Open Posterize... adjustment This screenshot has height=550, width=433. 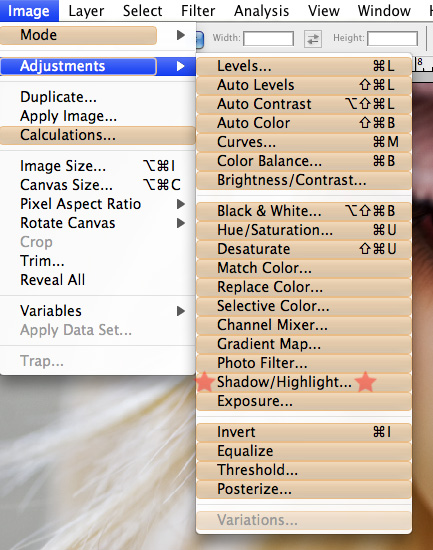point(304,489)
